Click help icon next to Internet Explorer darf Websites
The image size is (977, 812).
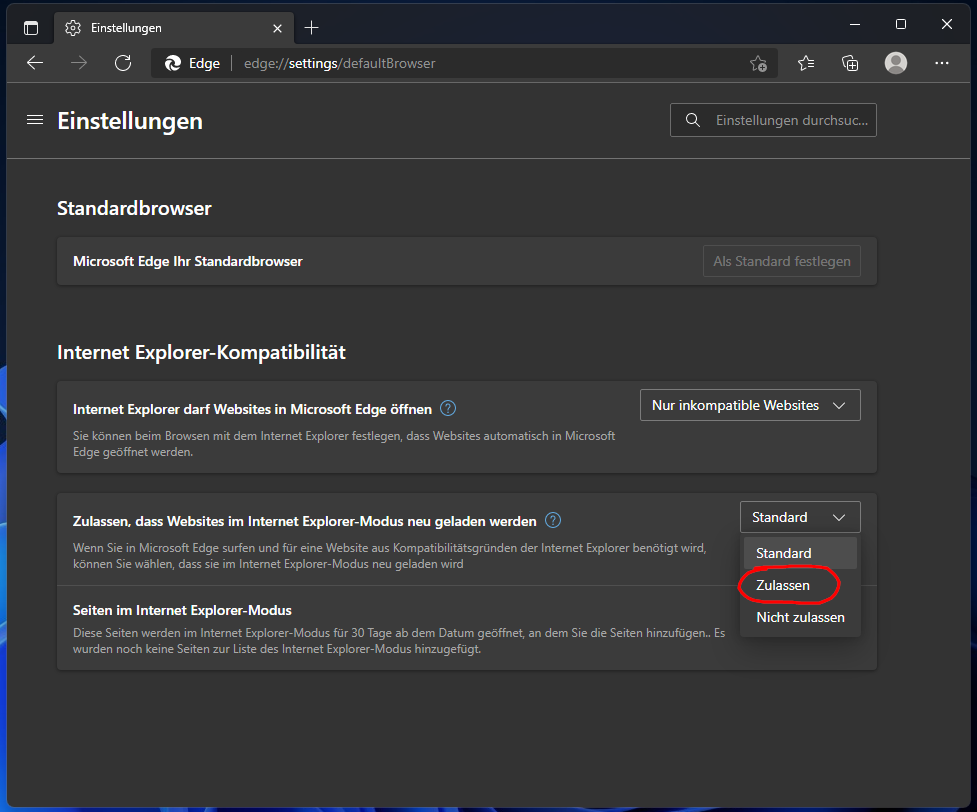pyautogui.click(x=448, y=408)
